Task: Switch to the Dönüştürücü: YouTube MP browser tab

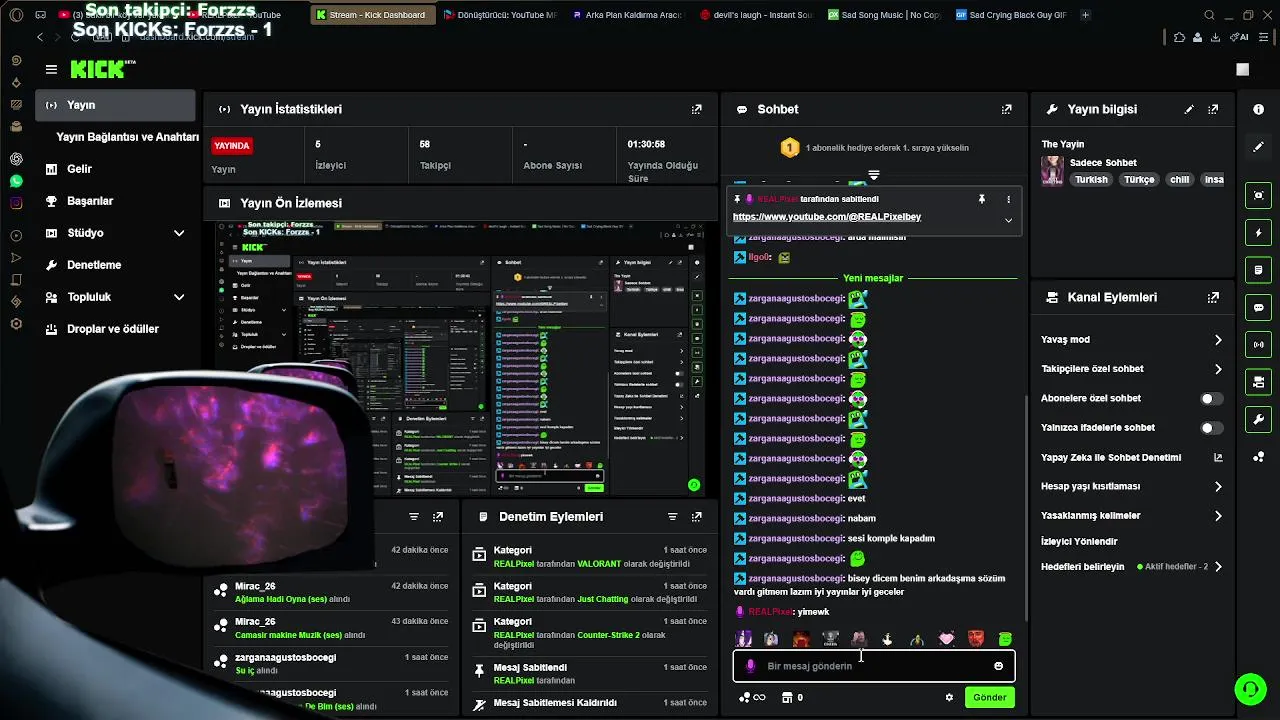Action: pos(499,15)
